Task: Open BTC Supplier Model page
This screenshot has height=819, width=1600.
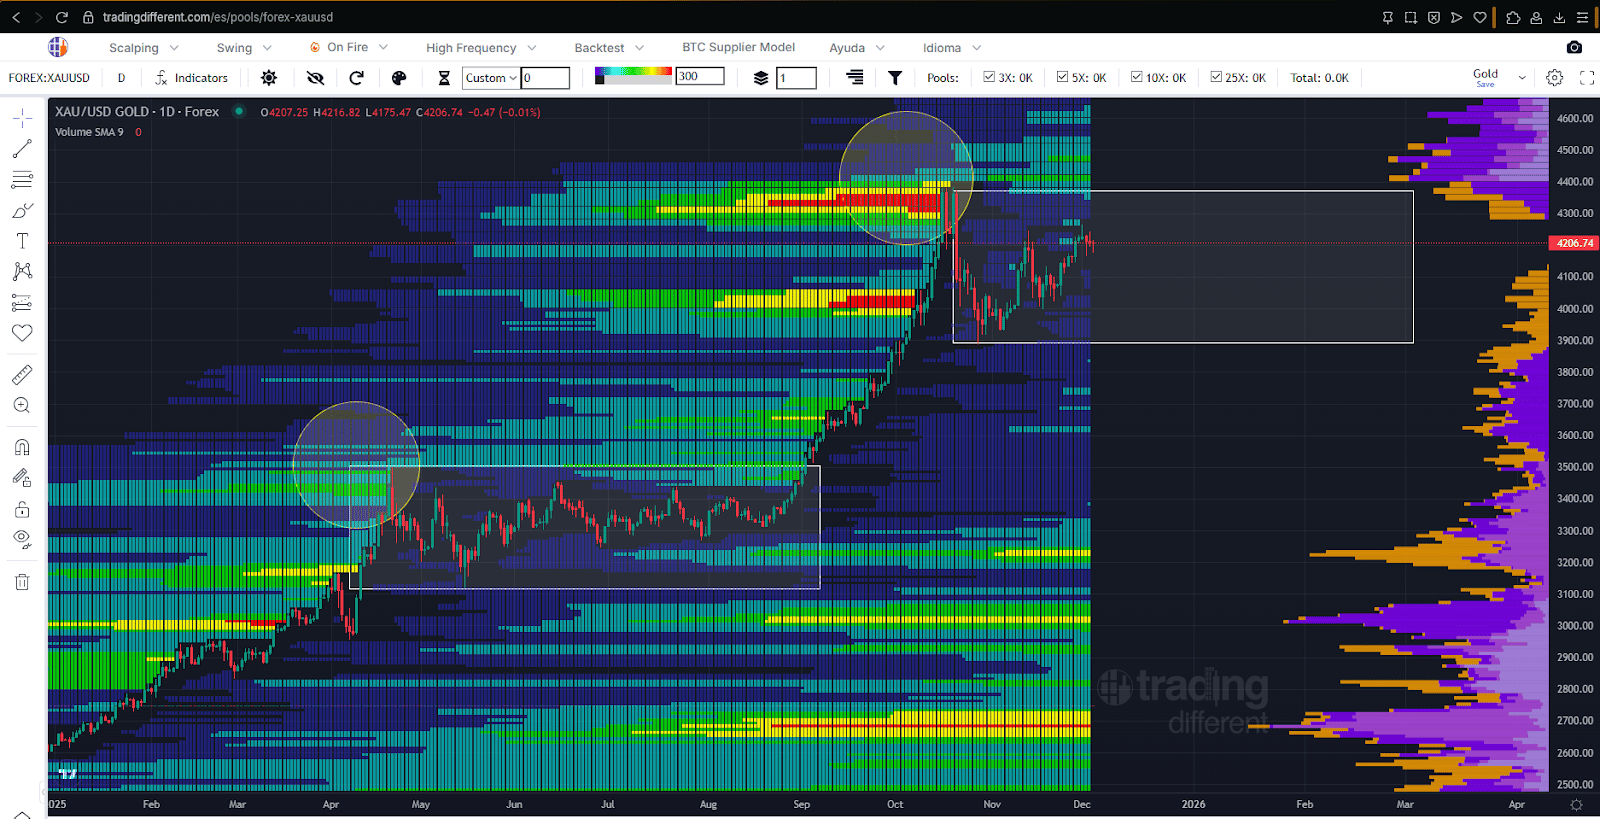Action: point(739,47)
